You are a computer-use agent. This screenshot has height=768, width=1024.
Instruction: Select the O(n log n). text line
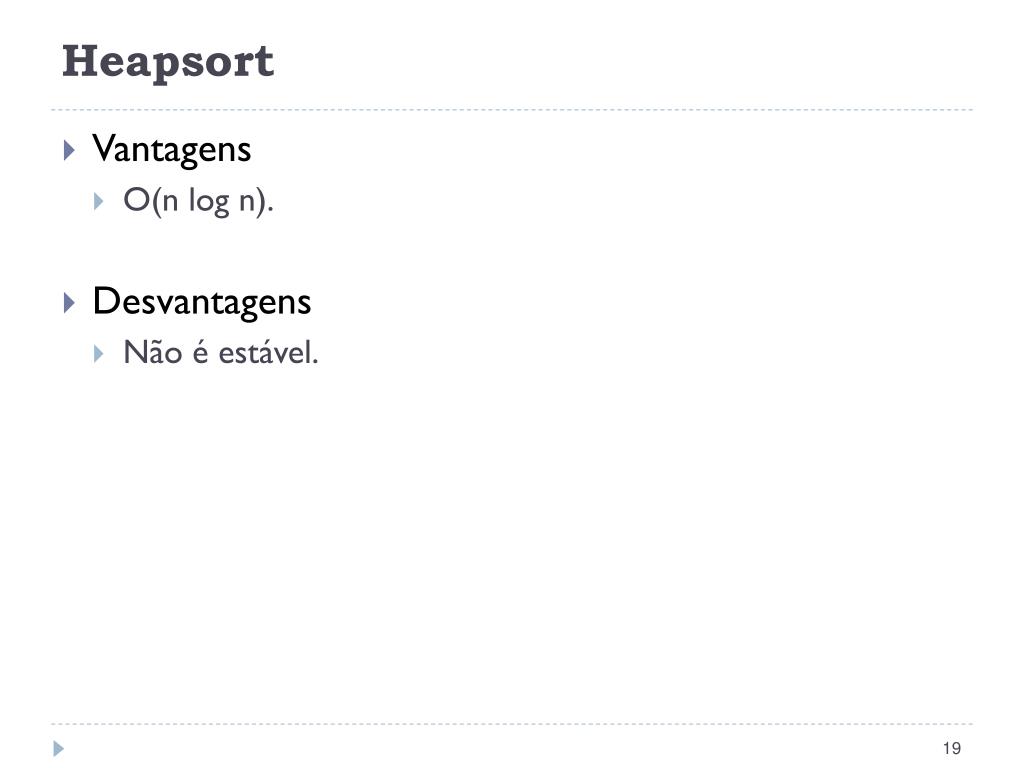pyautogui.click(x=198, y=200)
